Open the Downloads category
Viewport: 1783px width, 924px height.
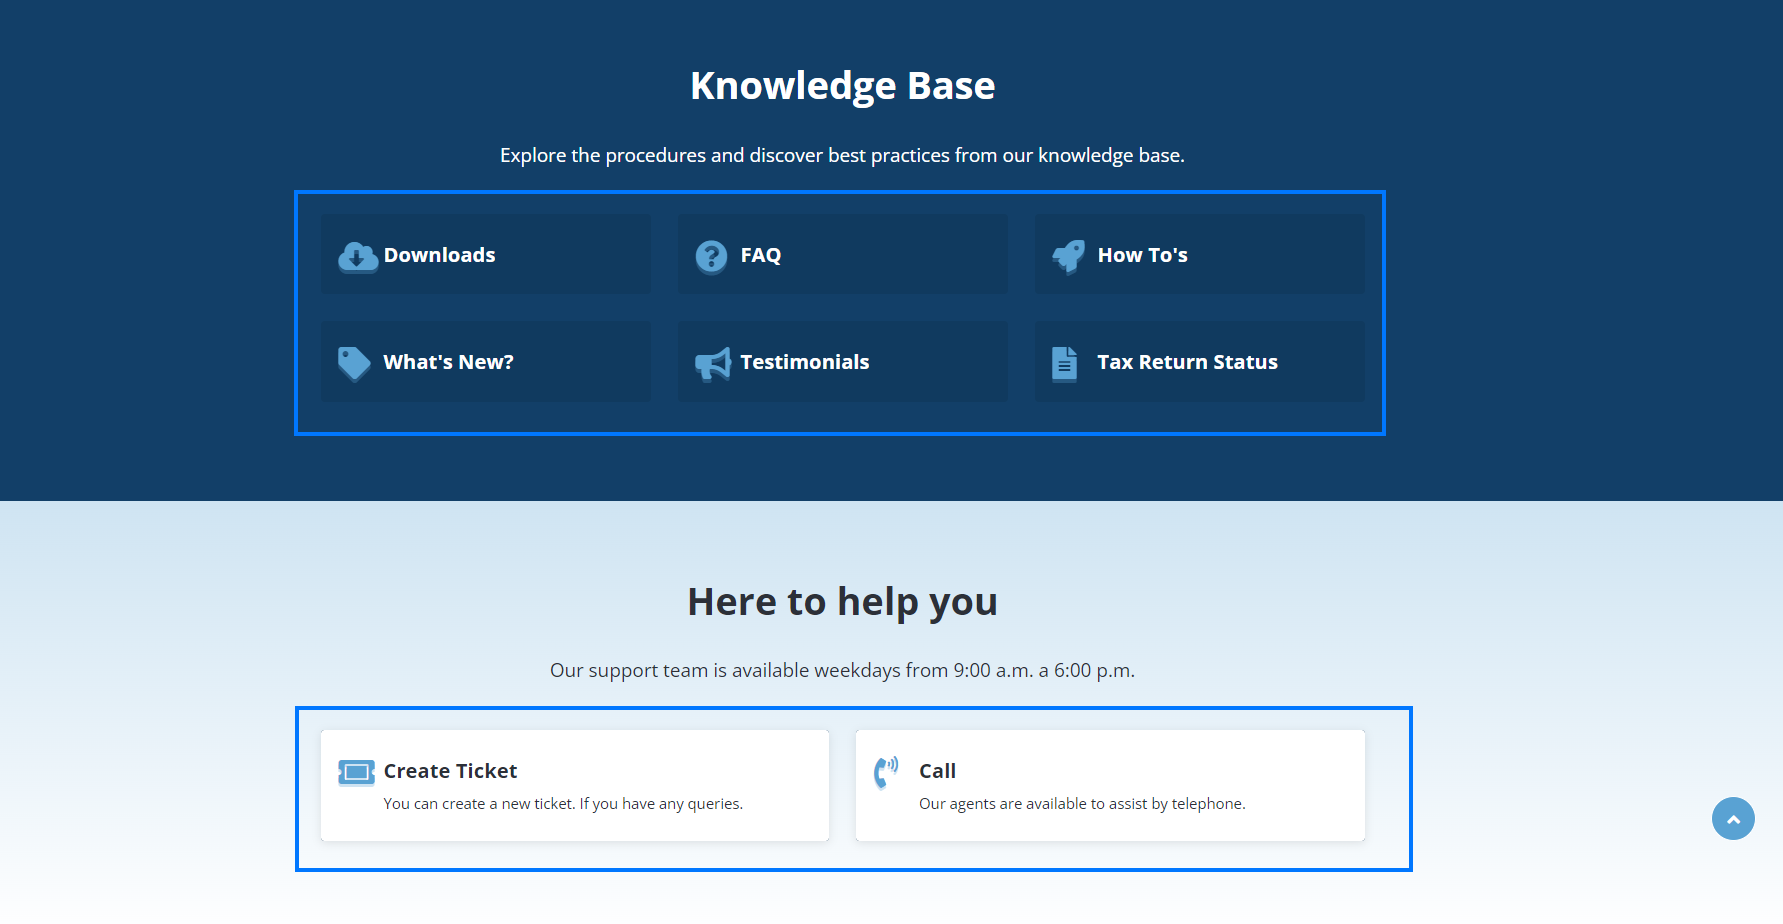(485, 255)
